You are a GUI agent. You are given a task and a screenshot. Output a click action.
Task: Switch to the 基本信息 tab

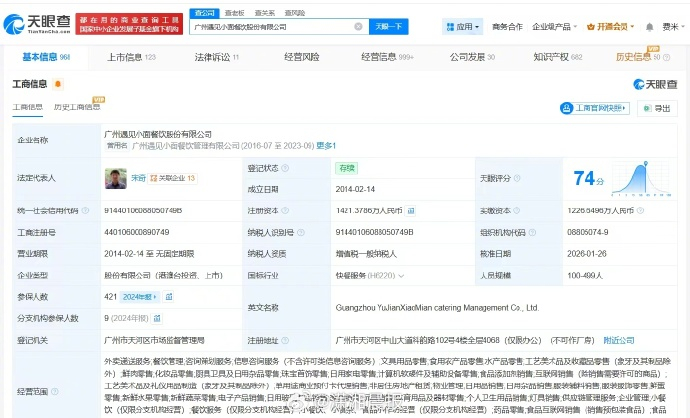(x=46, y=57)
